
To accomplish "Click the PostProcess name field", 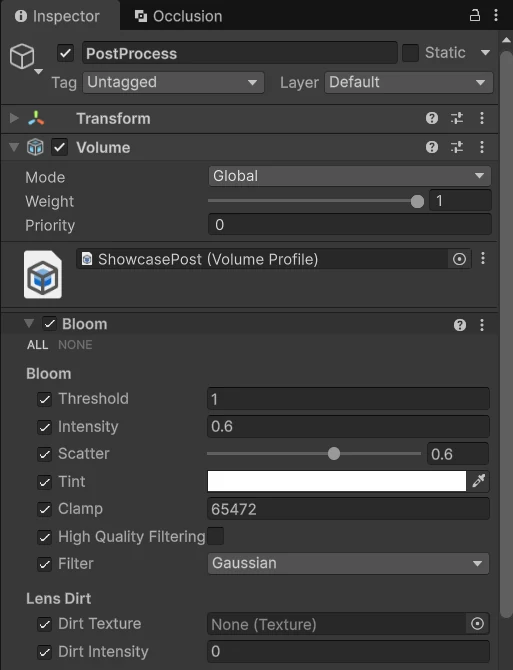I will [x=240, y=53].
